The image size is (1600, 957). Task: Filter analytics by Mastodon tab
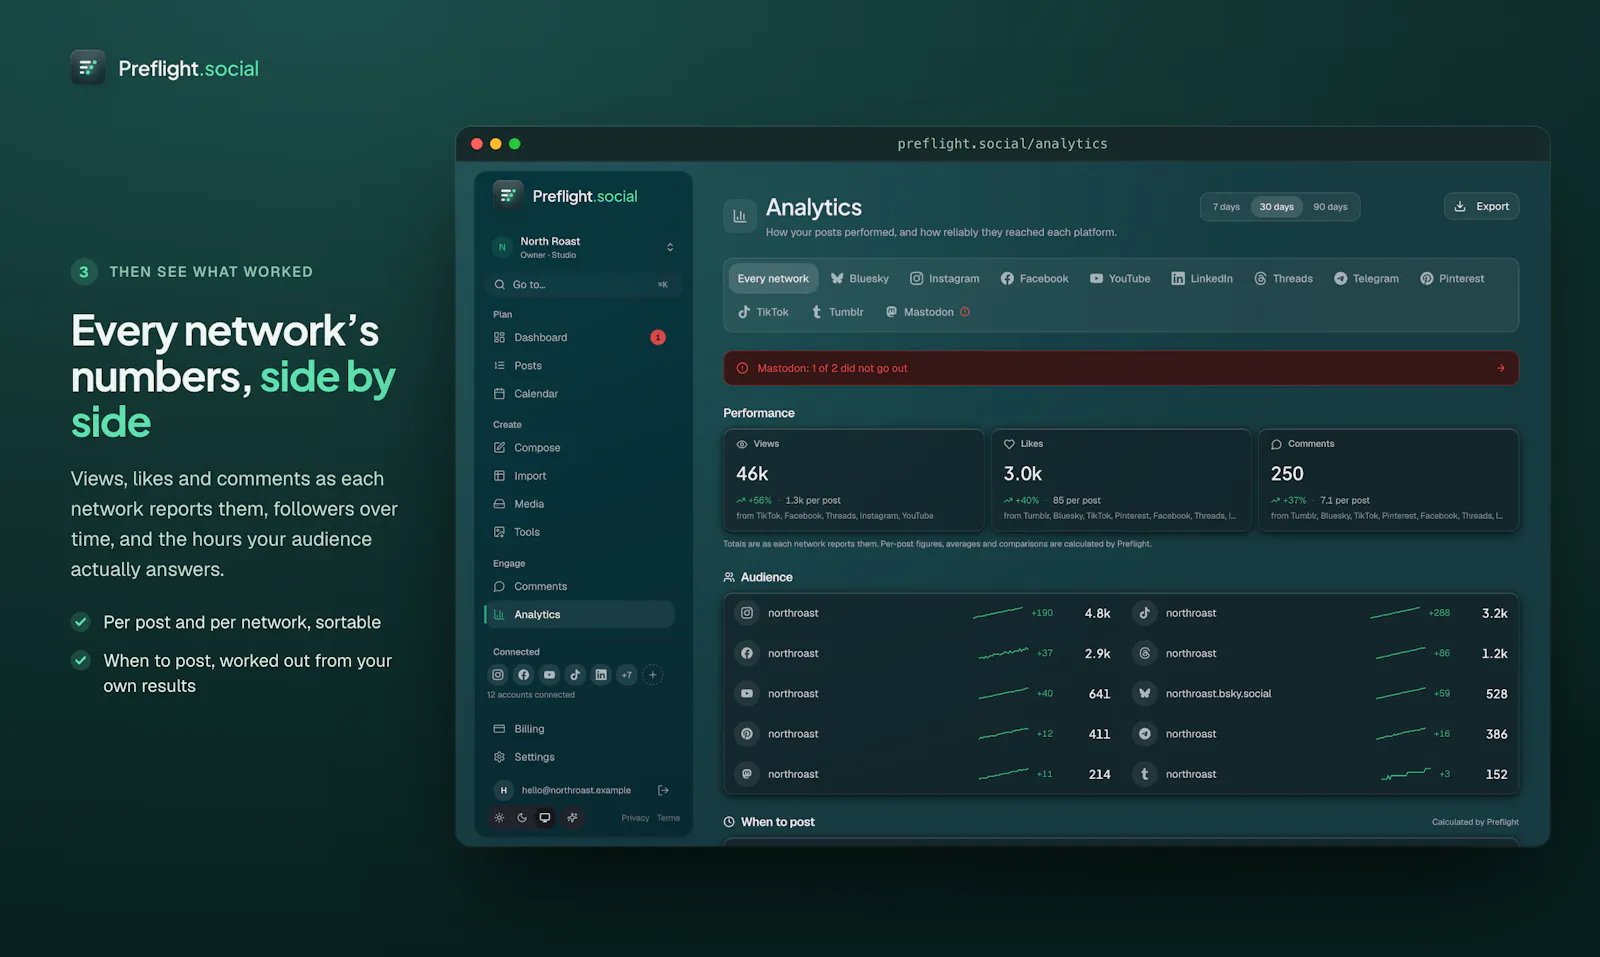point(927,312)
